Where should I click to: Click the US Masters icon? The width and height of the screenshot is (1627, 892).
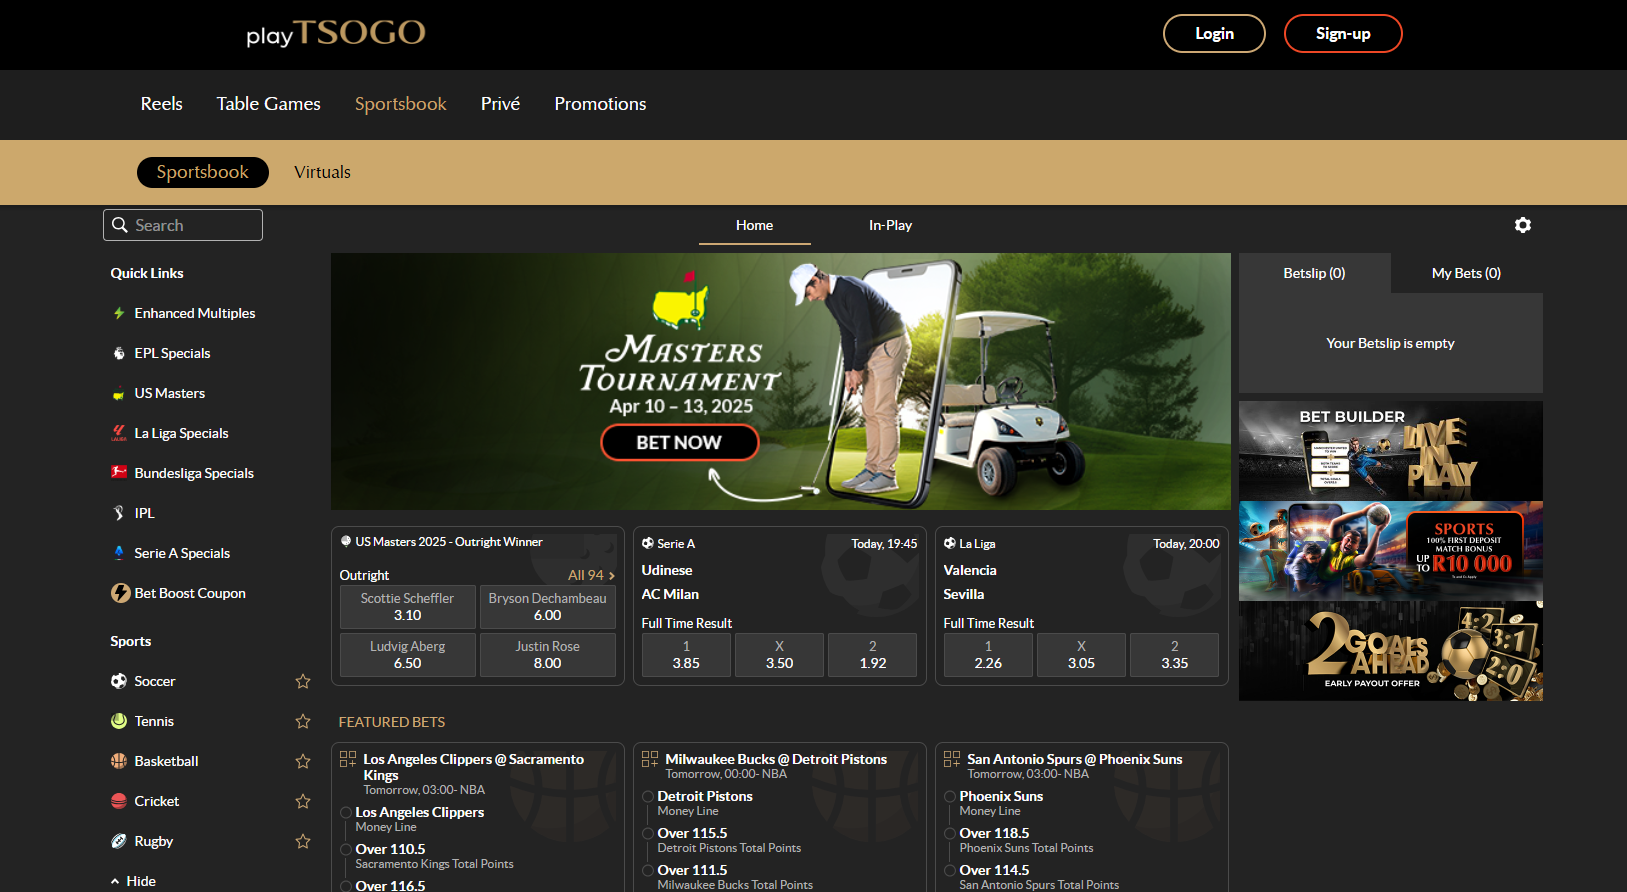119,393
